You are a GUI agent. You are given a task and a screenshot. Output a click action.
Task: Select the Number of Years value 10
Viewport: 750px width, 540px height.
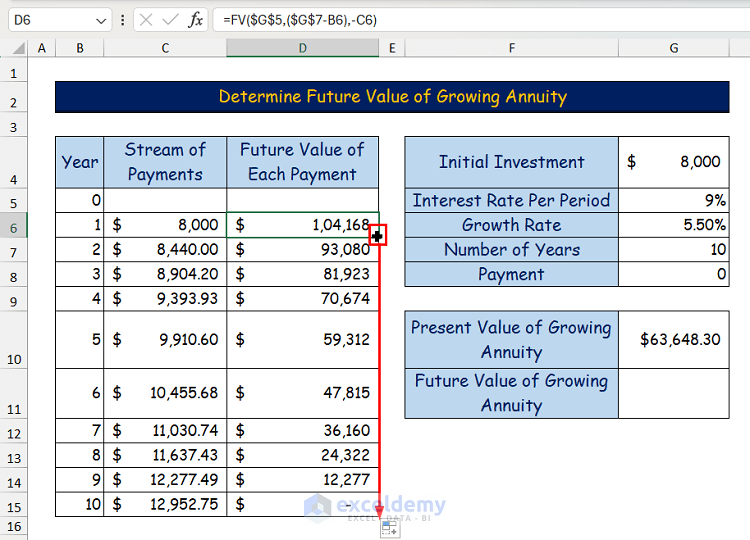point(674,249)
